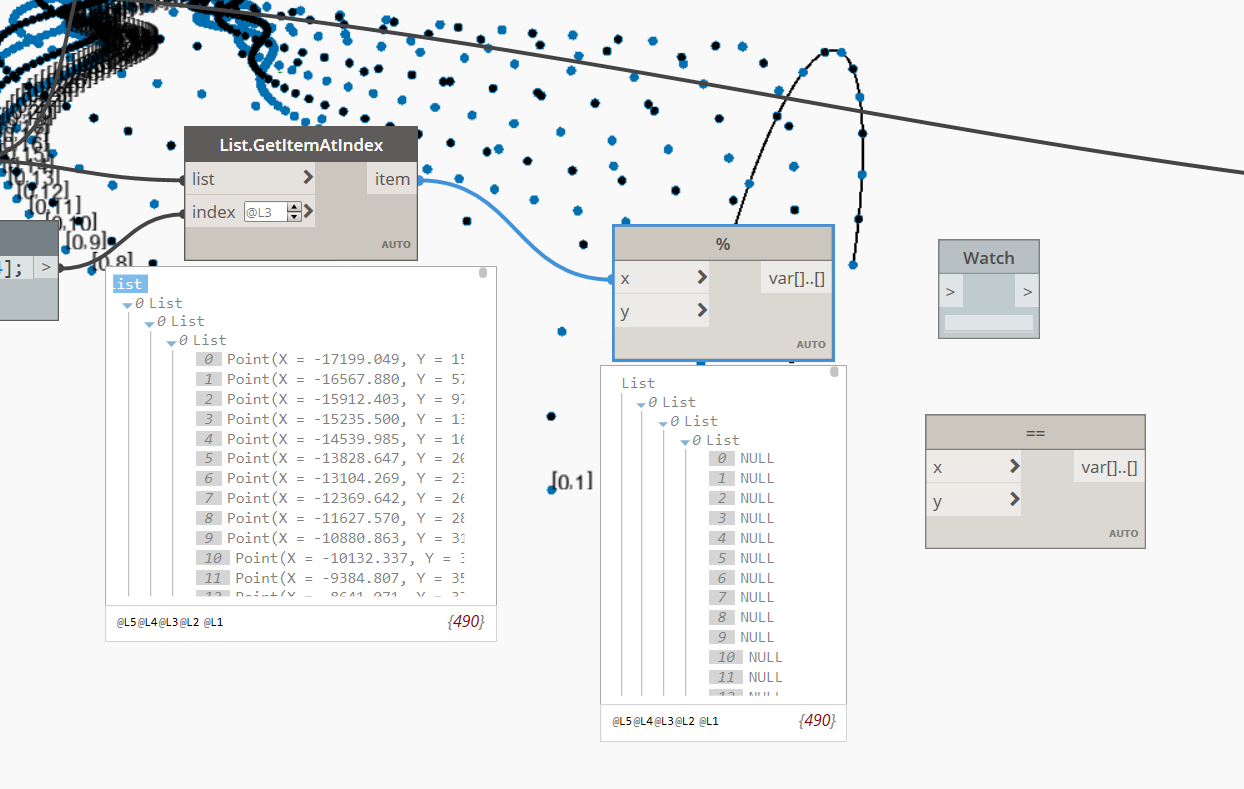Click the x input chevron on % node

(x=703, y=278)
